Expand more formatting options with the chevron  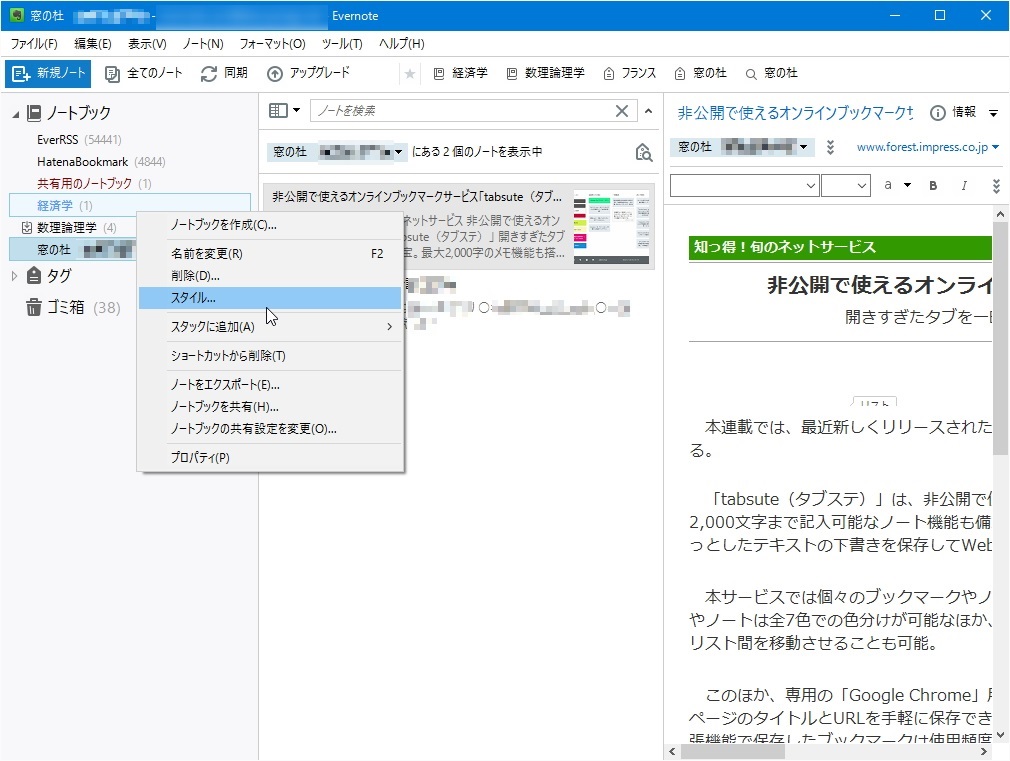(995, 186)
